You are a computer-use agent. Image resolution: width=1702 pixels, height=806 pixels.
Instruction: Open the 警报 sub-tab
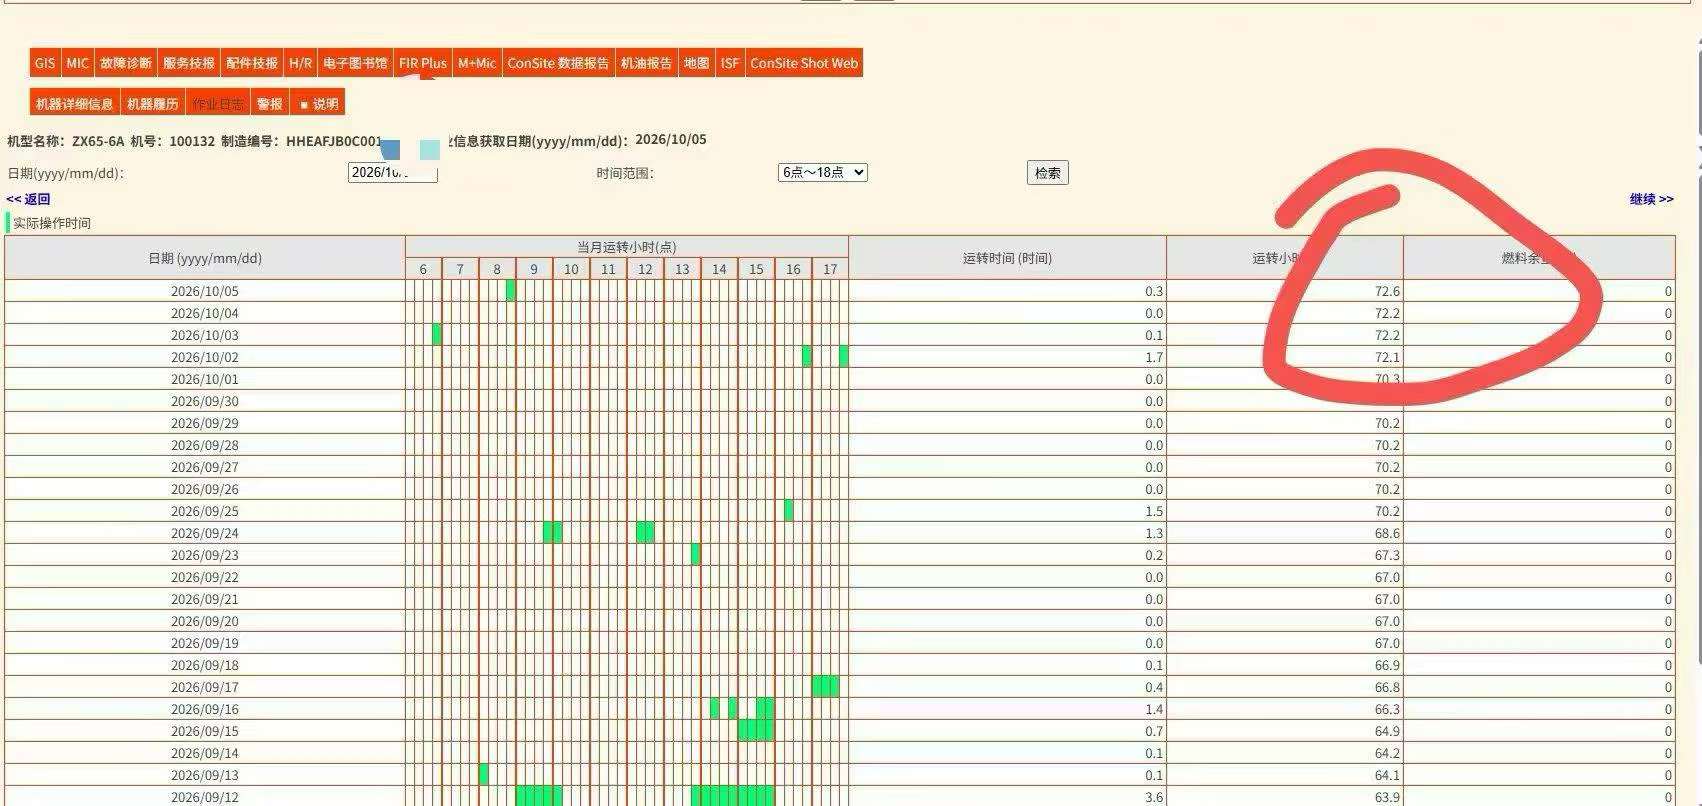coord(269,103)
